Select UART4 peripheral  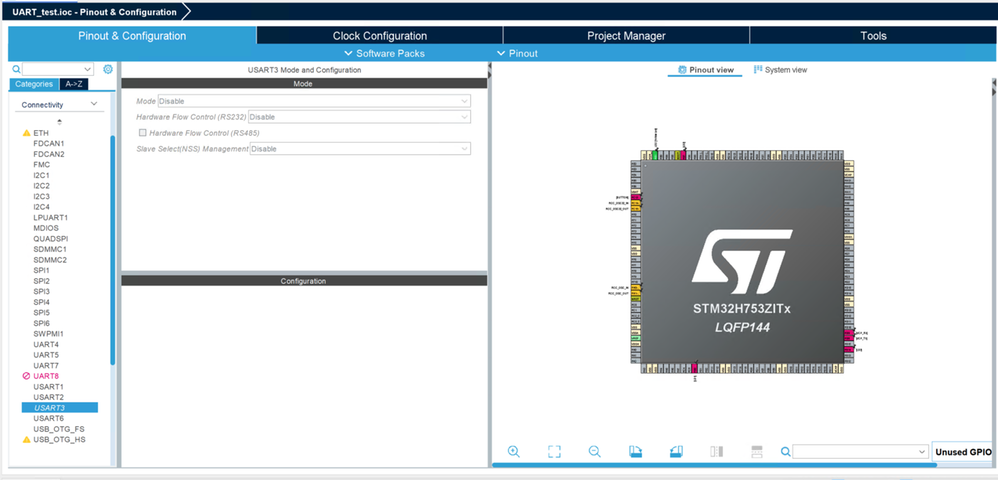click(46, 344)
